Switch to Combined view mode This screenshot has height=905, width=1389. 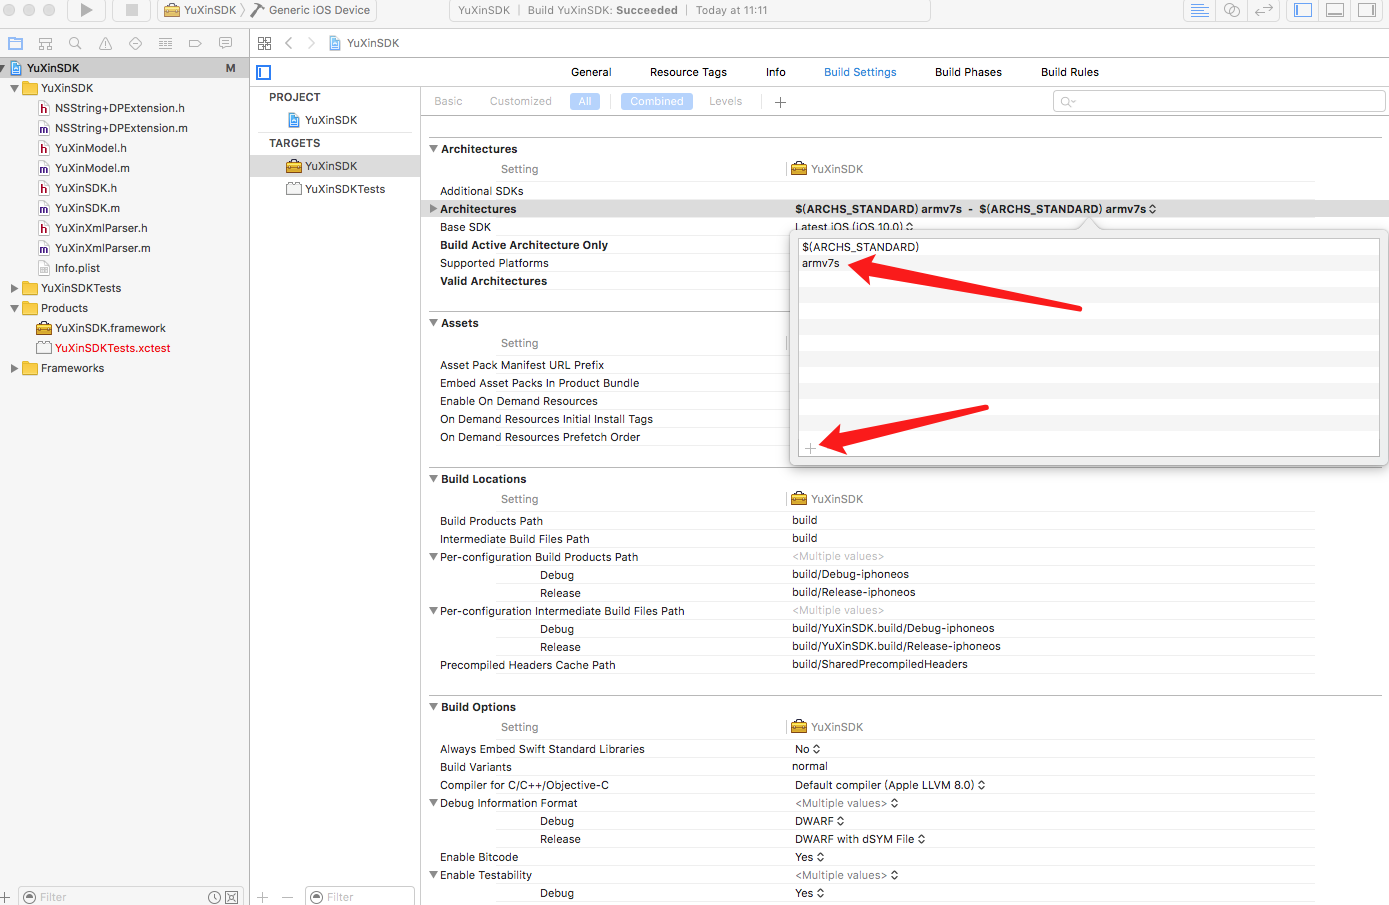click(x=656, y=101)
